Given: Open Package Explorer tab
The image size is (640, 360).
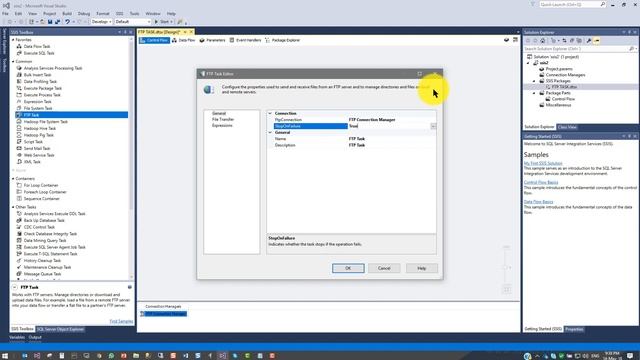Looking at the screenshot, I should (x=282, y=40).
